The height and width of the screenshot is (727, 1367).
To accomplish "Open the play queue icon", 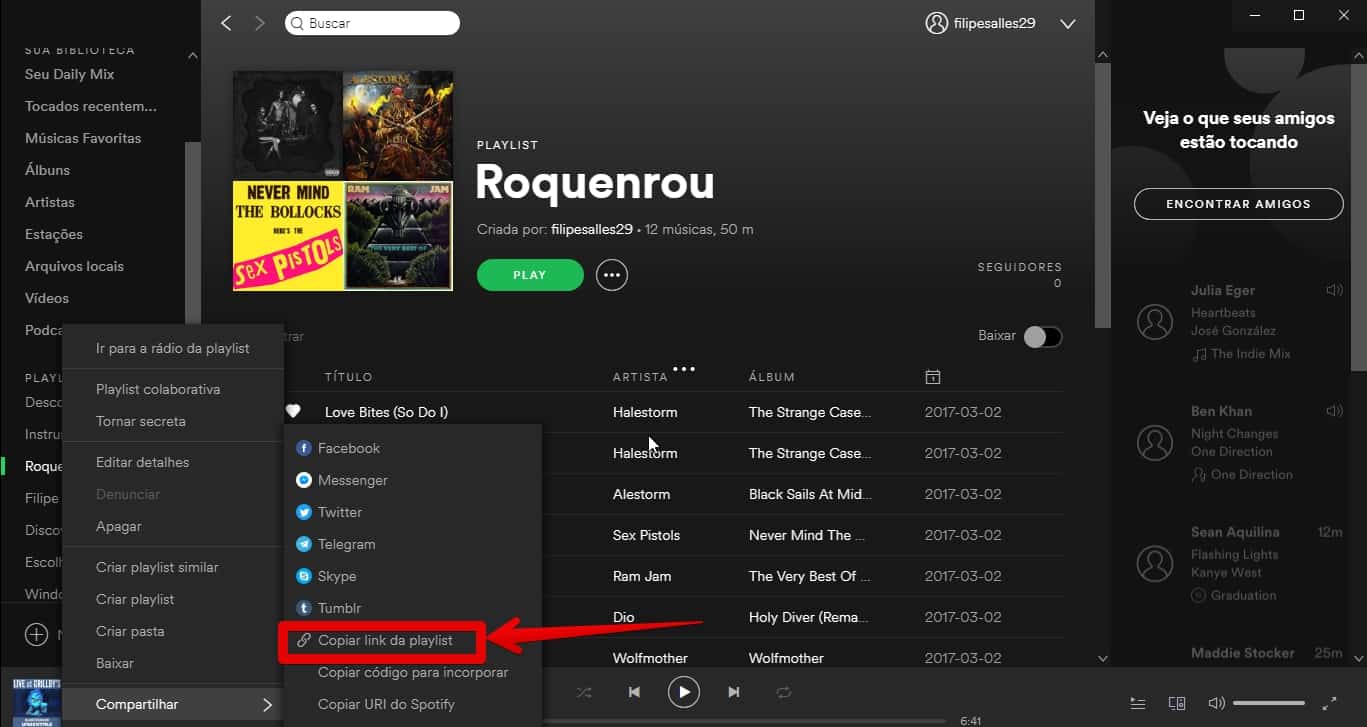I will [x=1138, y=703].
